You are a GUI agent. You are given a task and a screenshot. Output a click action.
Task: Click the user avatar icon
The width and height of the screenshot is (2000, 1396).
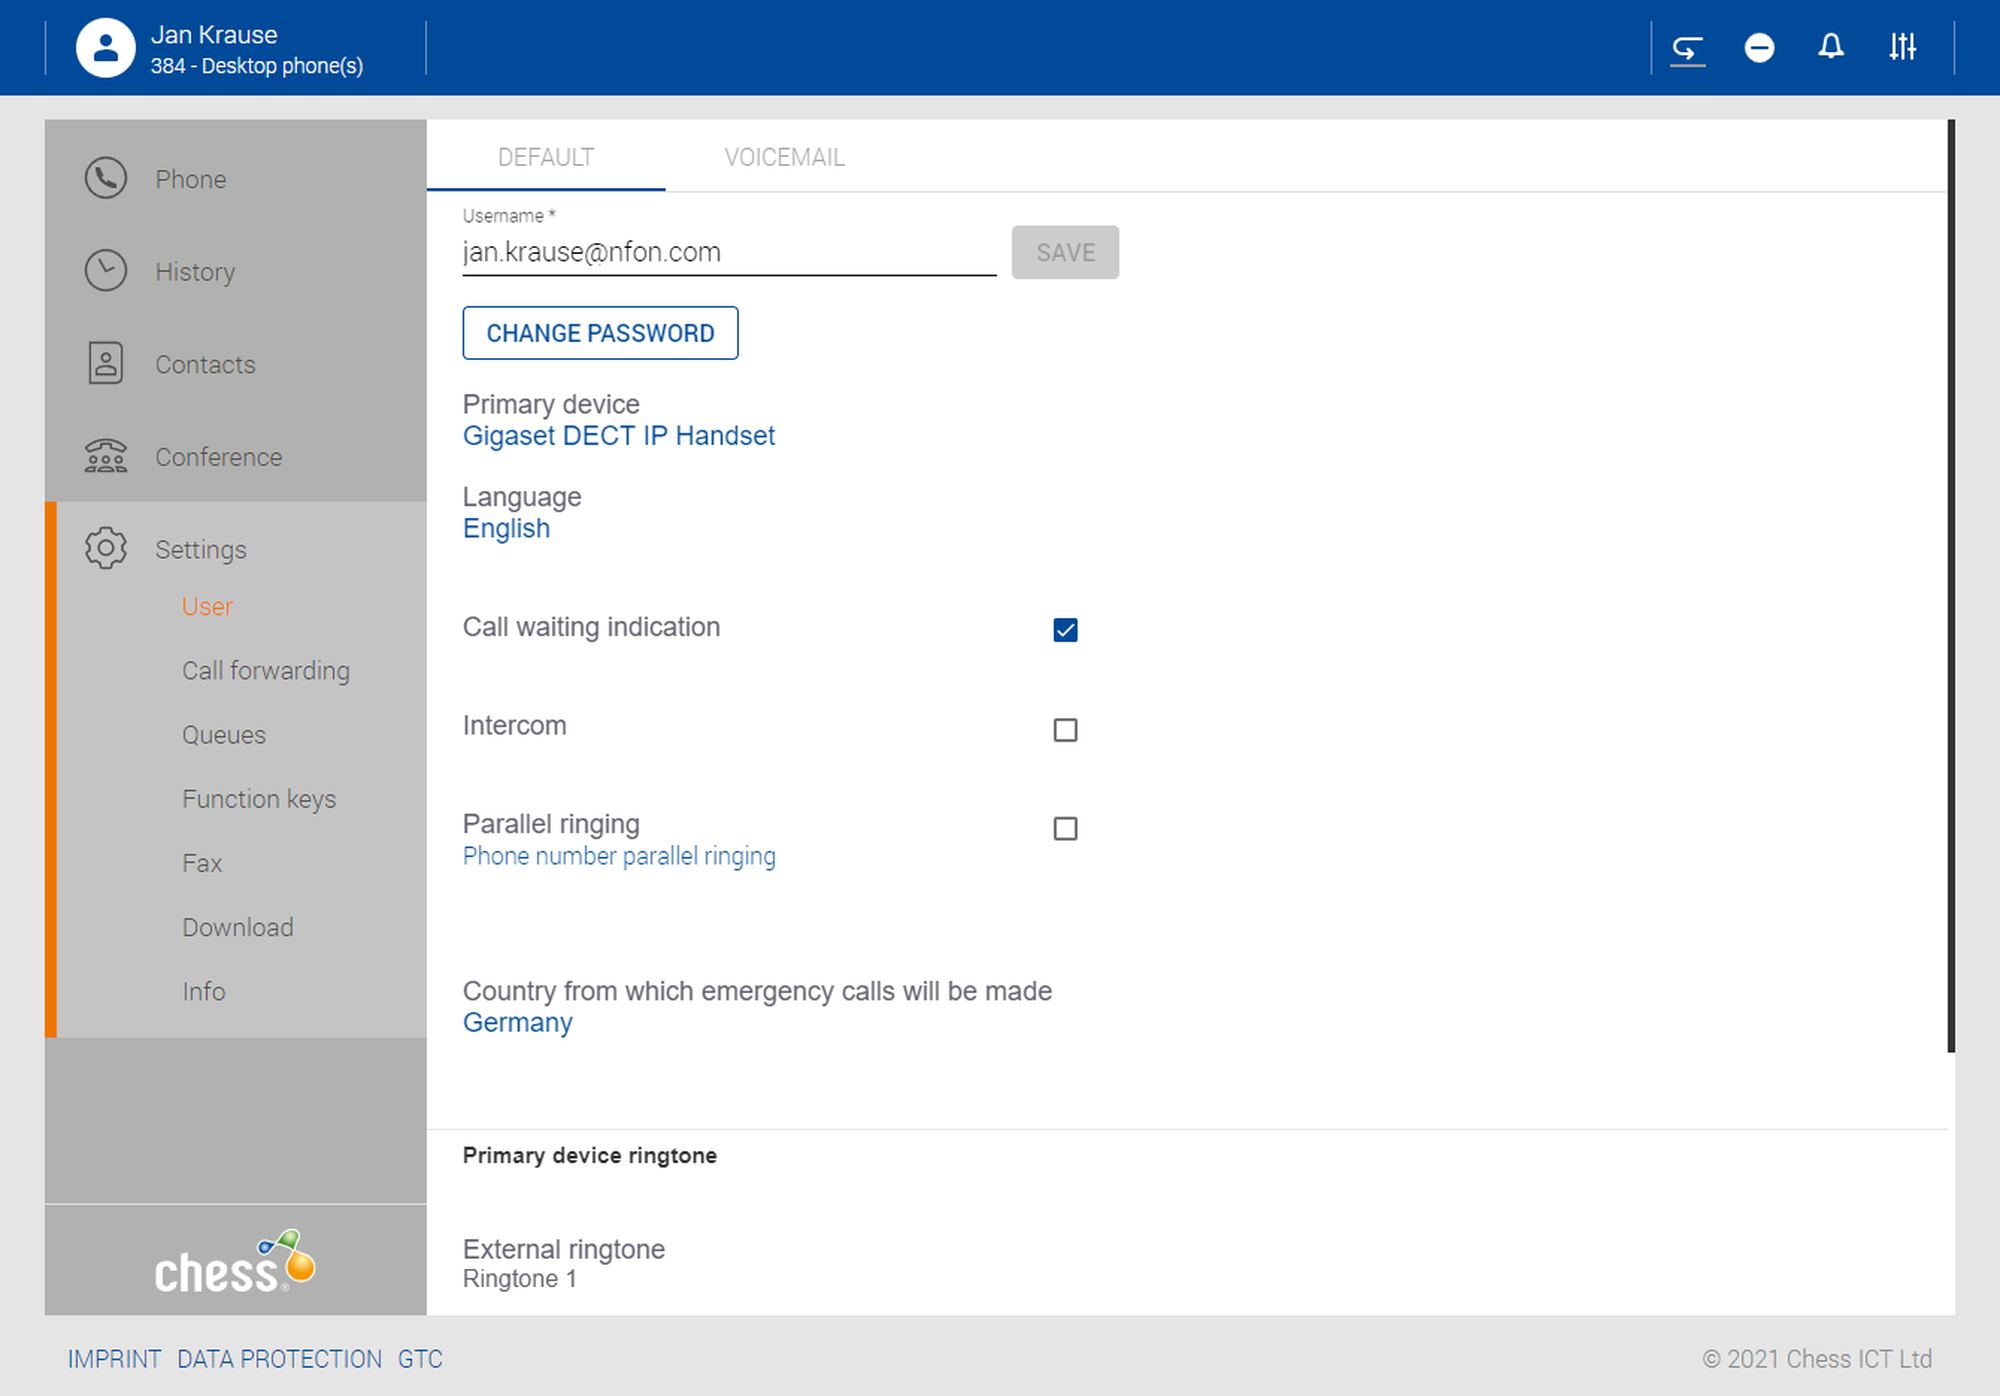[x=106, y=48]
